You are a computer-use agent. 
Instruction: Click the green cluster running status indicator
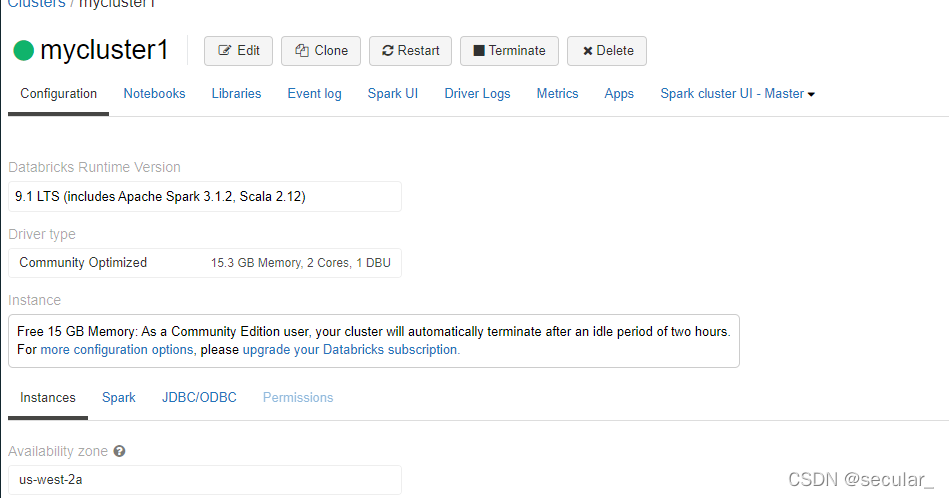point(24,50)
